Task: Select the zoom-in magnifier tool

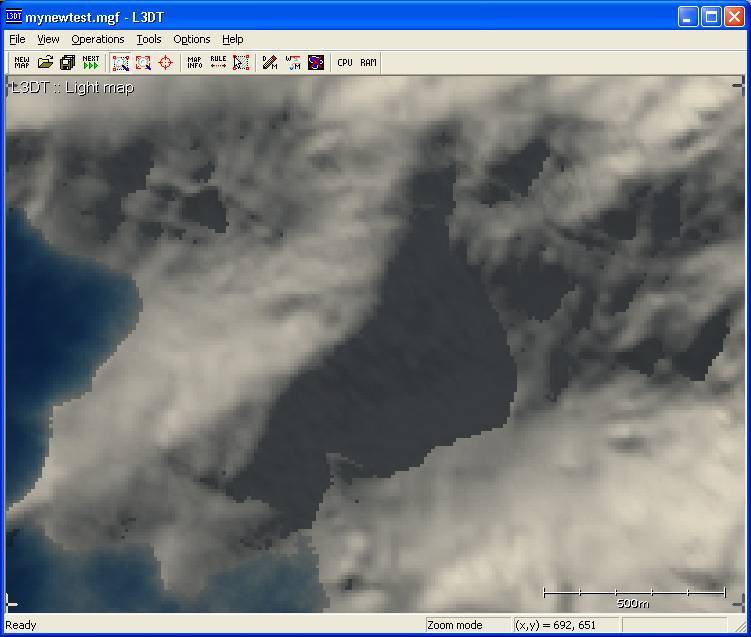Action: (x=121, y=62)
